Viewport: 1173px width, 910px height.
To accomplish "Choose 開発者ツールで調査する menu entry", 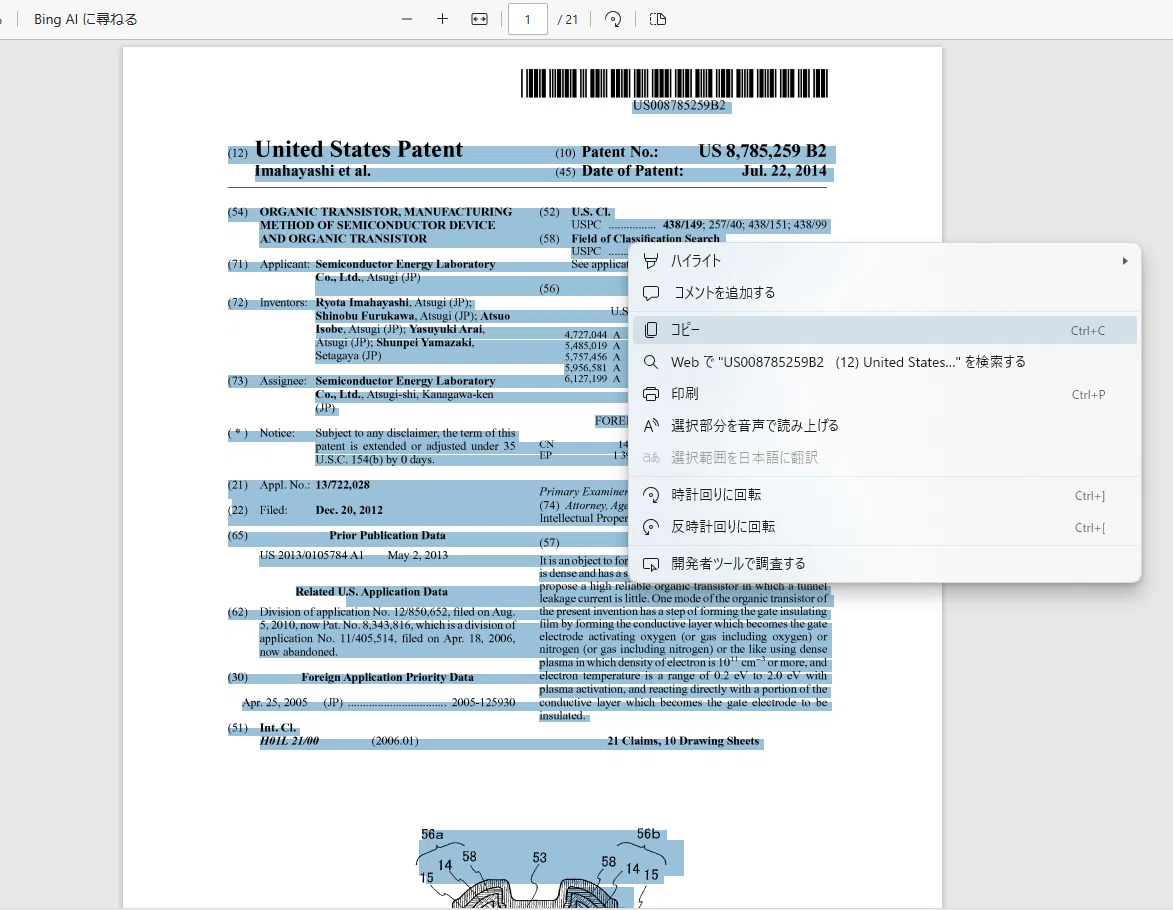I will point(885,564).
